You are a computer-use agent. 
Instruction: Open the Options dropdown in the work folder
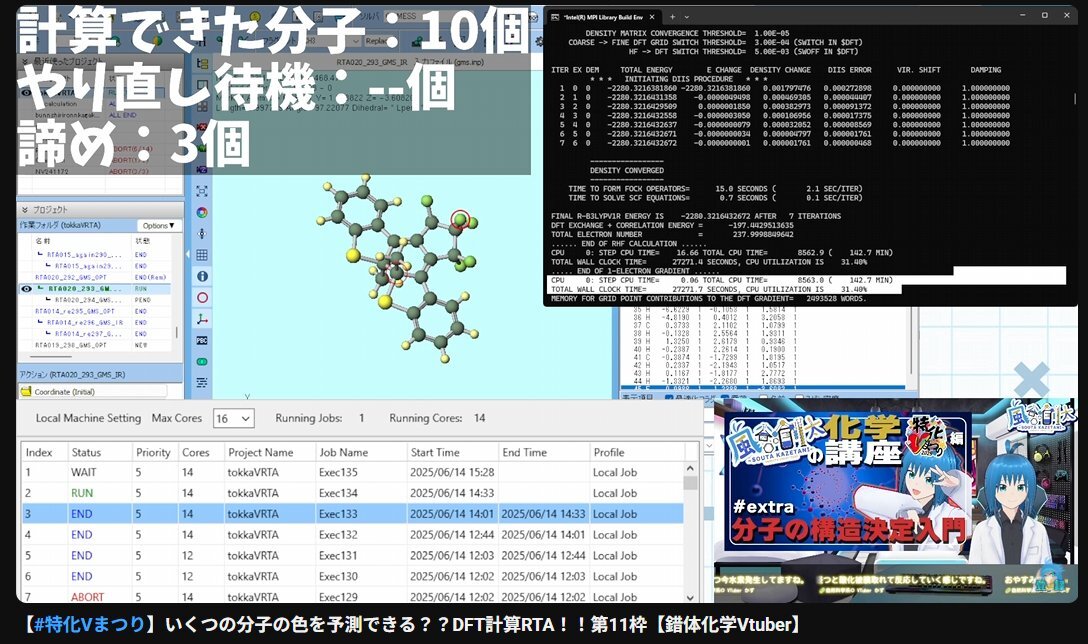pyautogui.click(x=158, y=226)
